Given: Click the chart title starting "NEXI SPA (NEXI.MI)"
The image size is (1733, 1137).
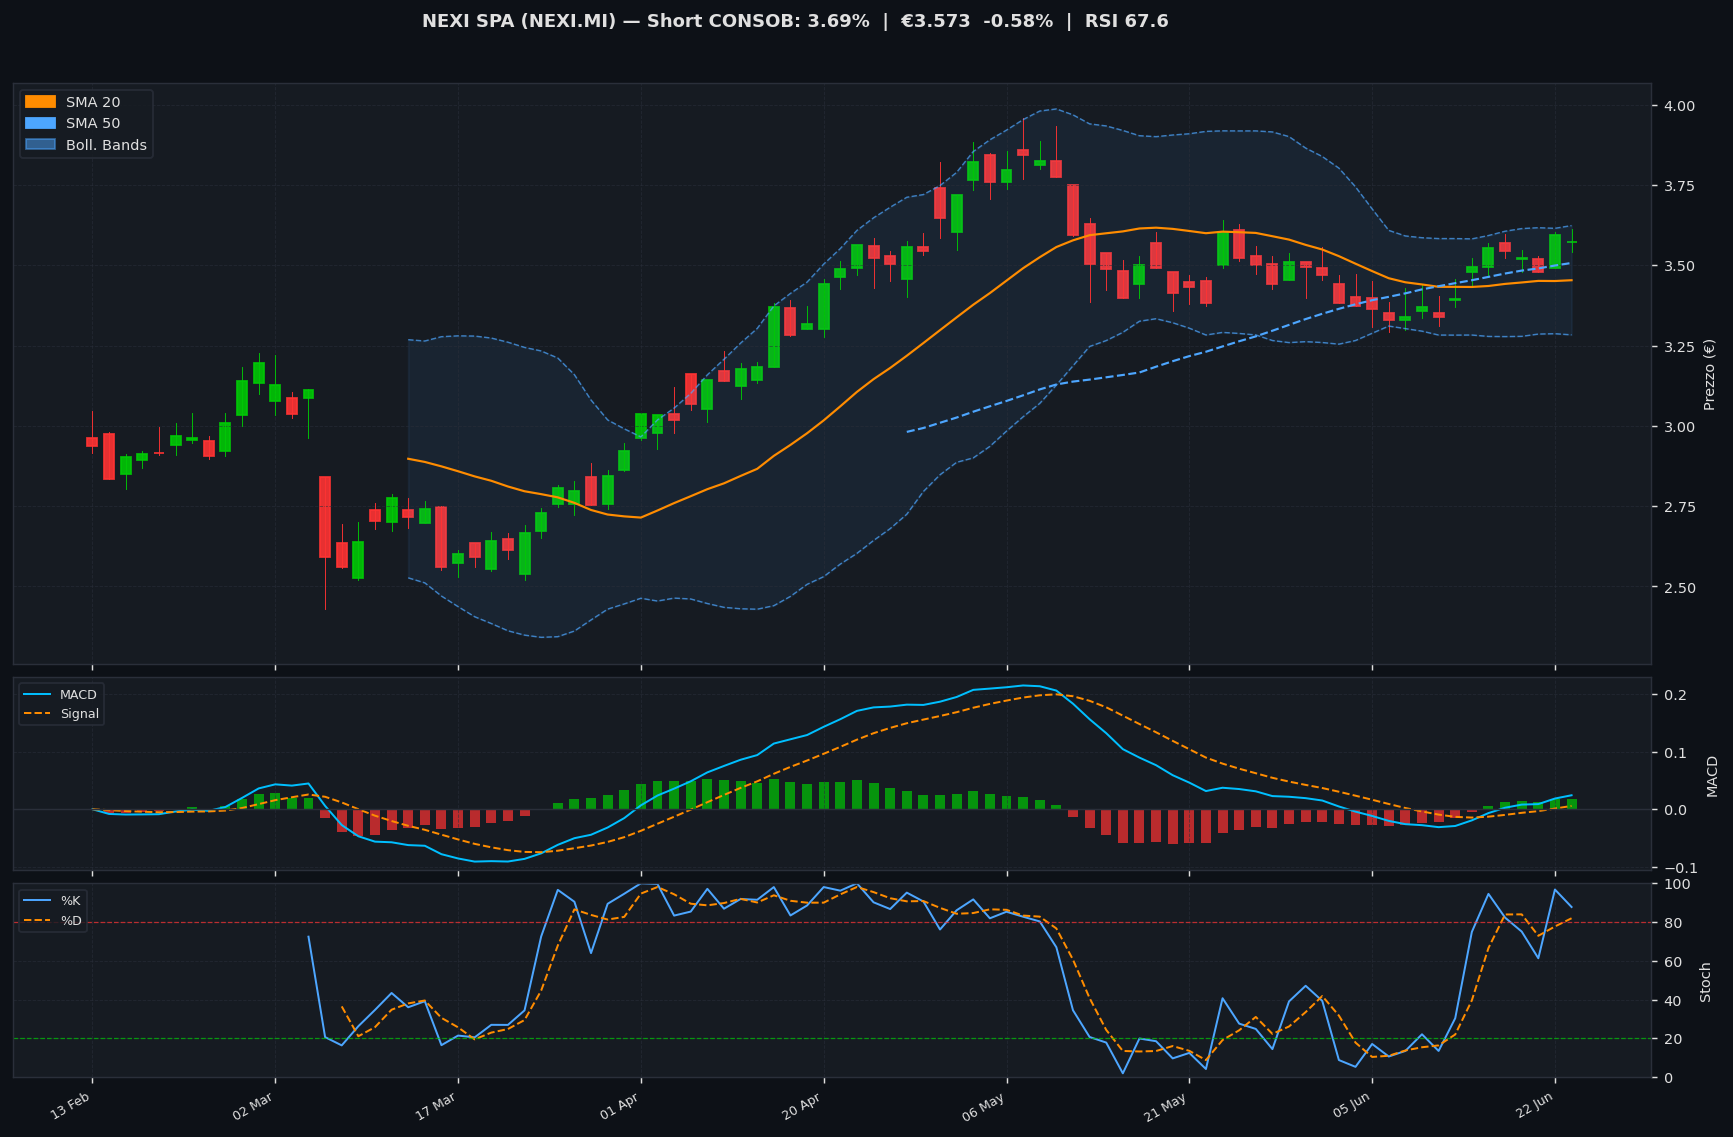Looking at the screenshot, I should [x=795, y=21].
